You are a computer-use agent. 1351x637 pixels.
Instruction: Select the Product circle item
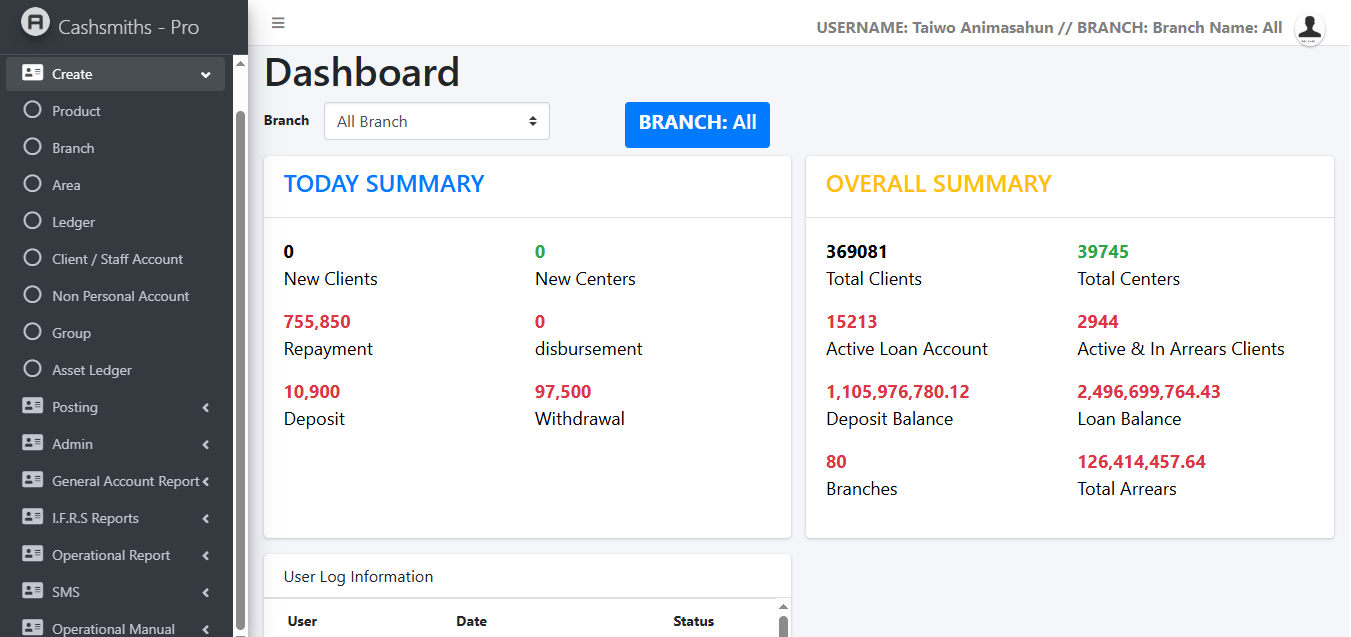[x=32, y=111]
